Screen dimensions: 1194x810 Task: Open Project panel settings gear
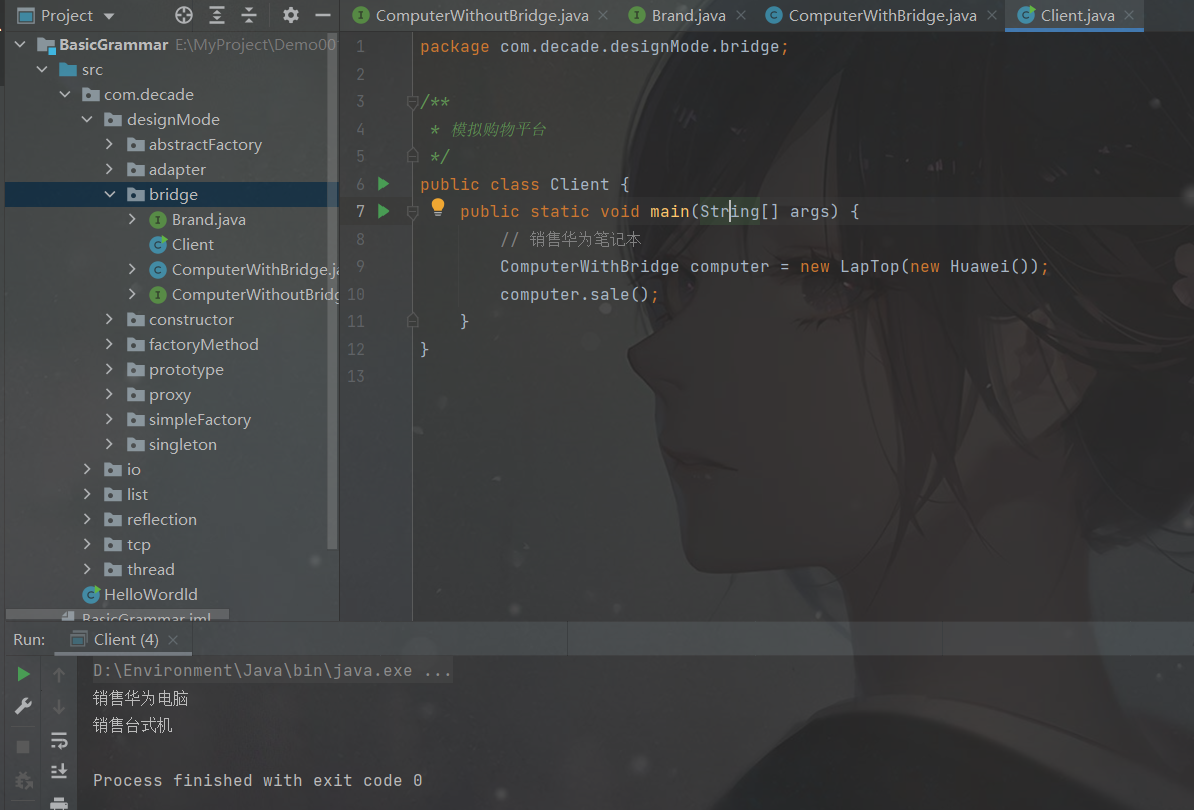pyautogui.click(x=291, y=15)
